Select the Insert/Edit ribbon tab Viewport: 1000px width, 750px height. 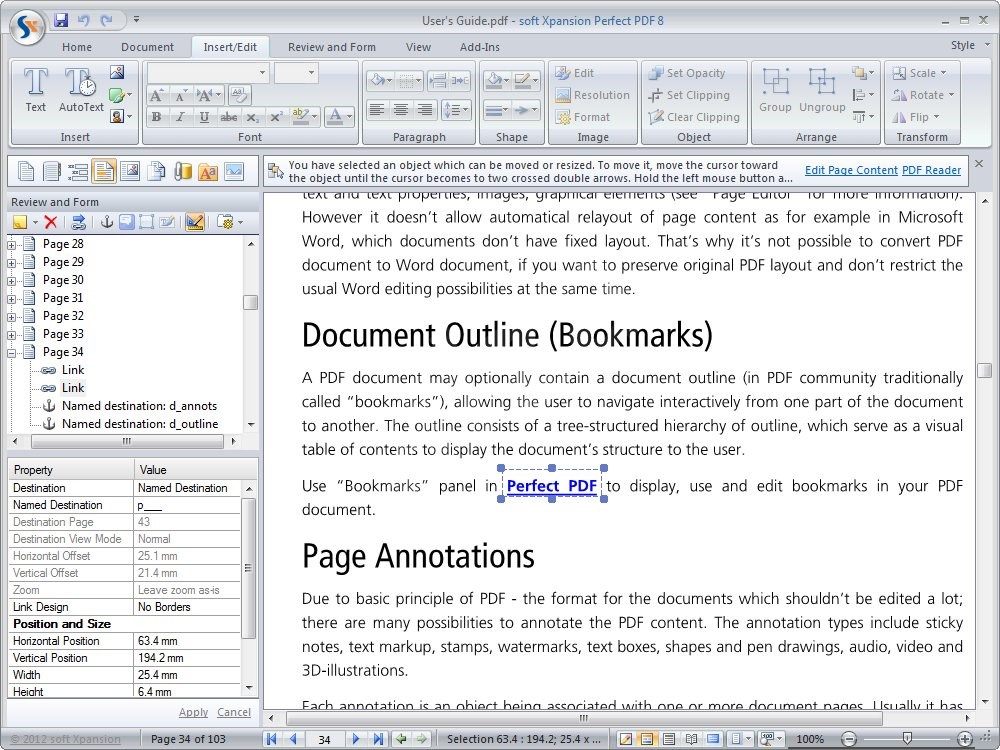(x=230, y=47)
